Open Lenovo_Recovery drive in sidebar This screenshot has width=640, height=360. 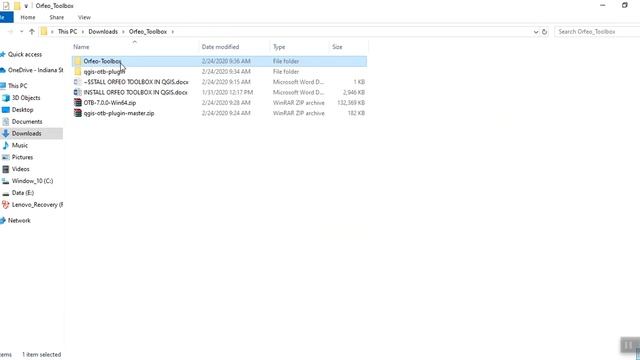pos(37,205)
